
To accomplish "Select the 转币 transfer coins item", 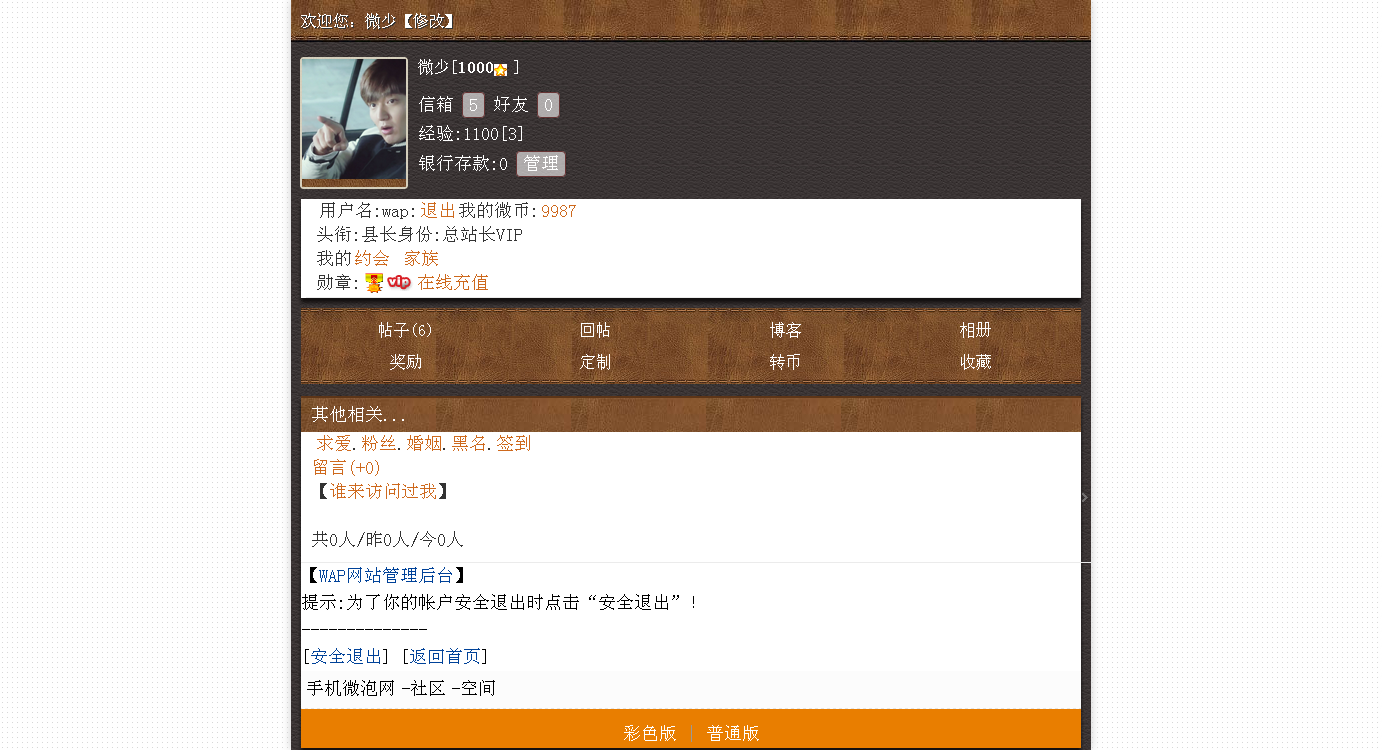I will point(785,362).
